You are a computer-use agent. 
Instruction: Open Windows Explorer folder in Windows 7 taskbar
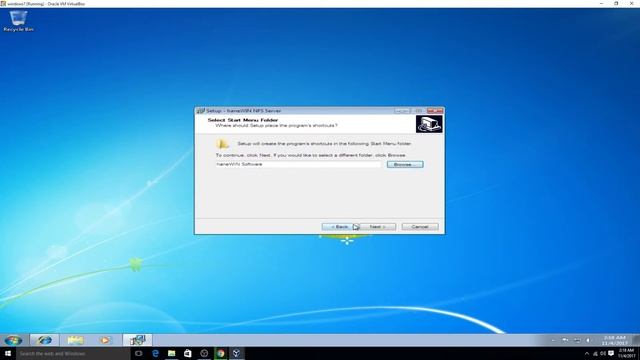75,340
